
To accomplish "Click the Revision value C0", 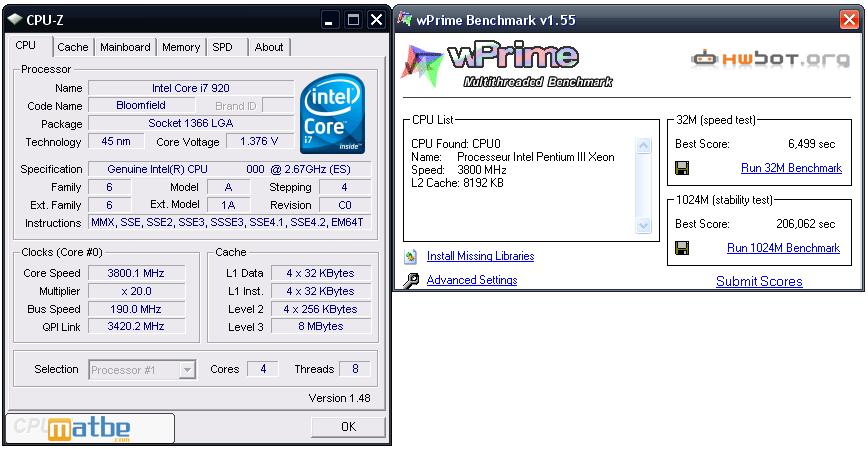I will pos(345,205).
